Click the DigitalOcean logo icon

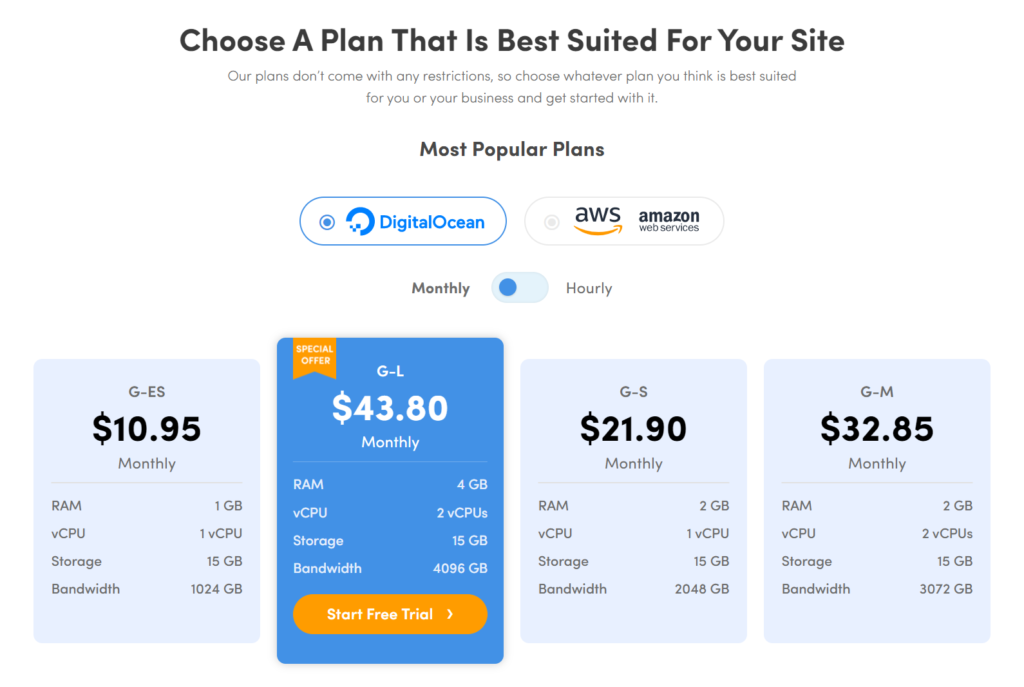click(x=358, y=220)
